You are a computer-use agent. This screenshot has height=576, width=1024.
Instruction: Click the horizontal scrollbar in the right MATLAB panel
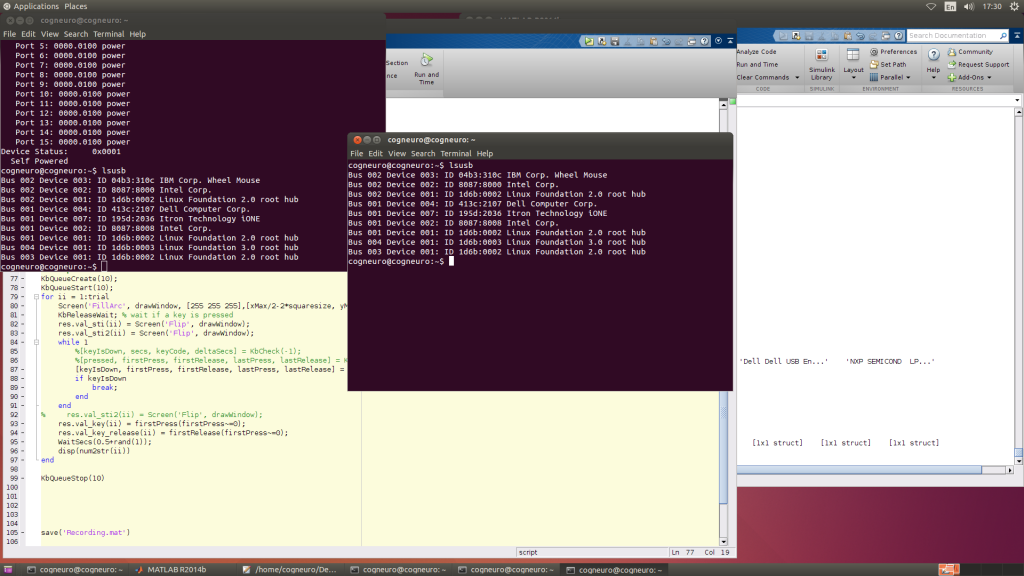click(x=859, y=470)
